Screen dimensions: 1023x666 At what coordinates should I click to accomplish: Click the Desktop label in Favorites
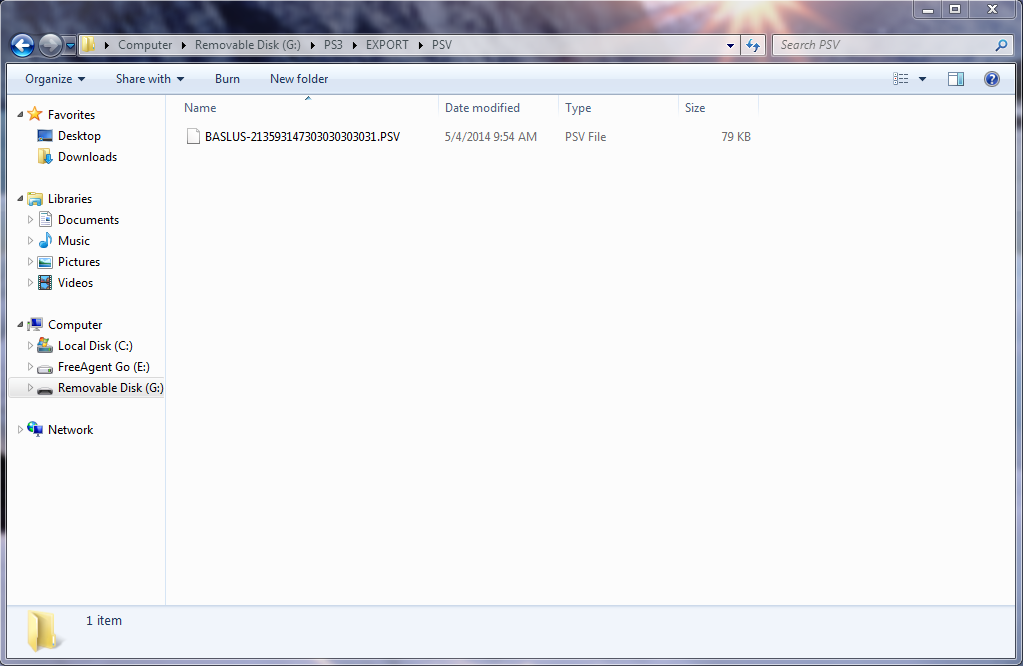point(79,136)
